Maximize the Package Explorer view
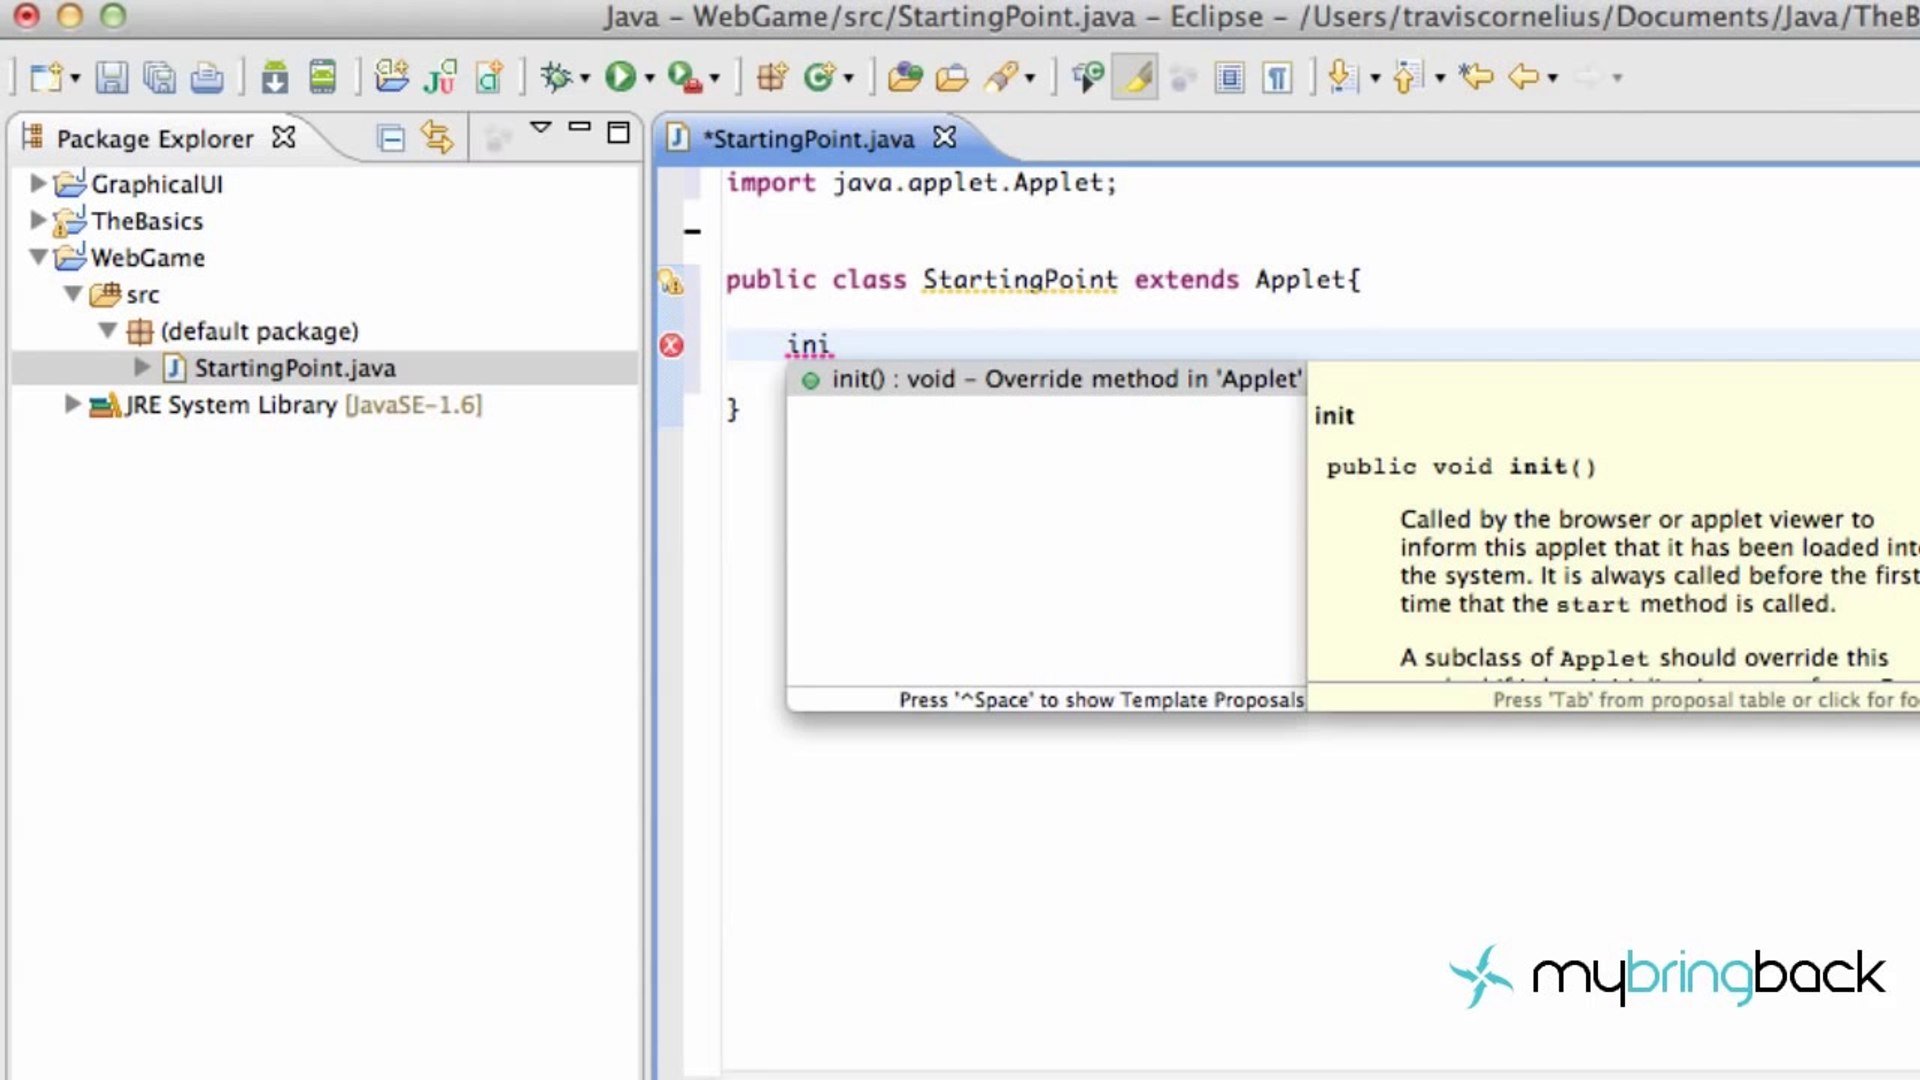The width and height of the screenshot is (1920, 1080). (619, 132)
